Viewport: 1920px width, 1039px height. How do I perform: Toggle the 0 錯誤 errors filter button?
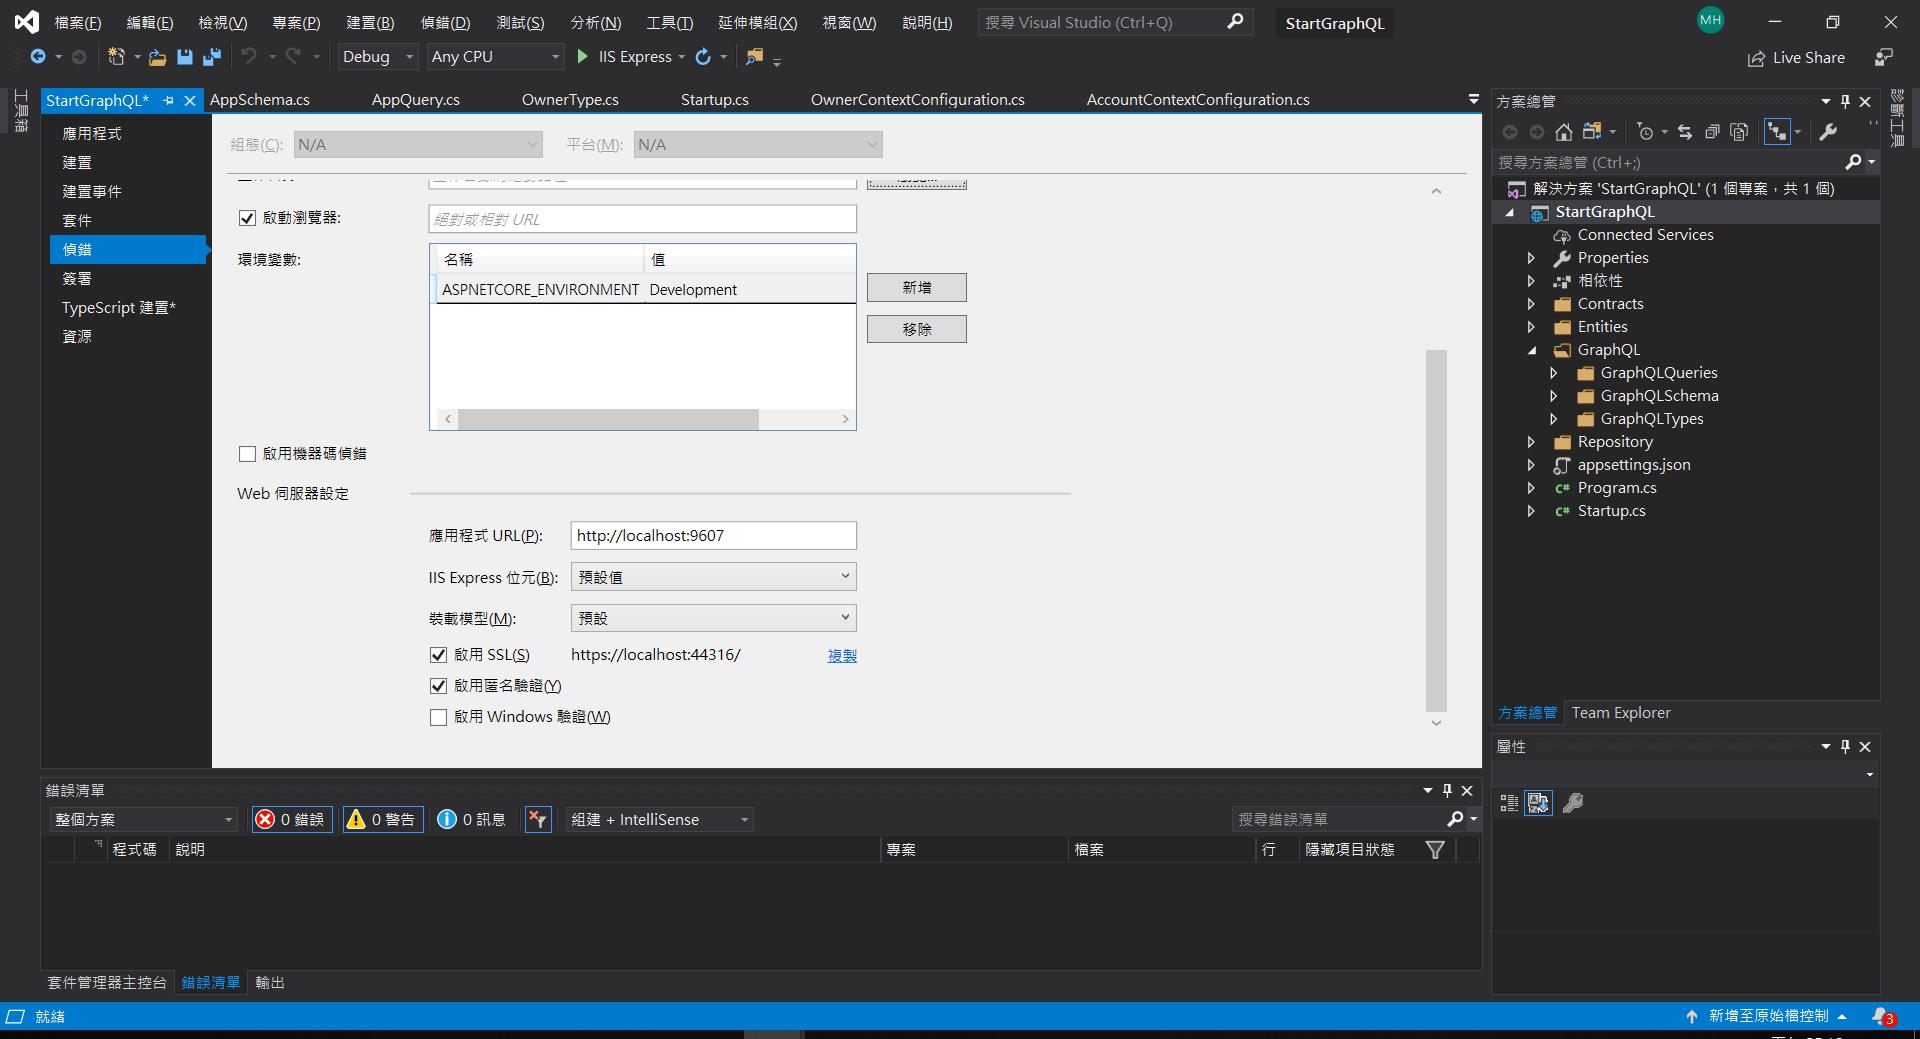point(292,820)
